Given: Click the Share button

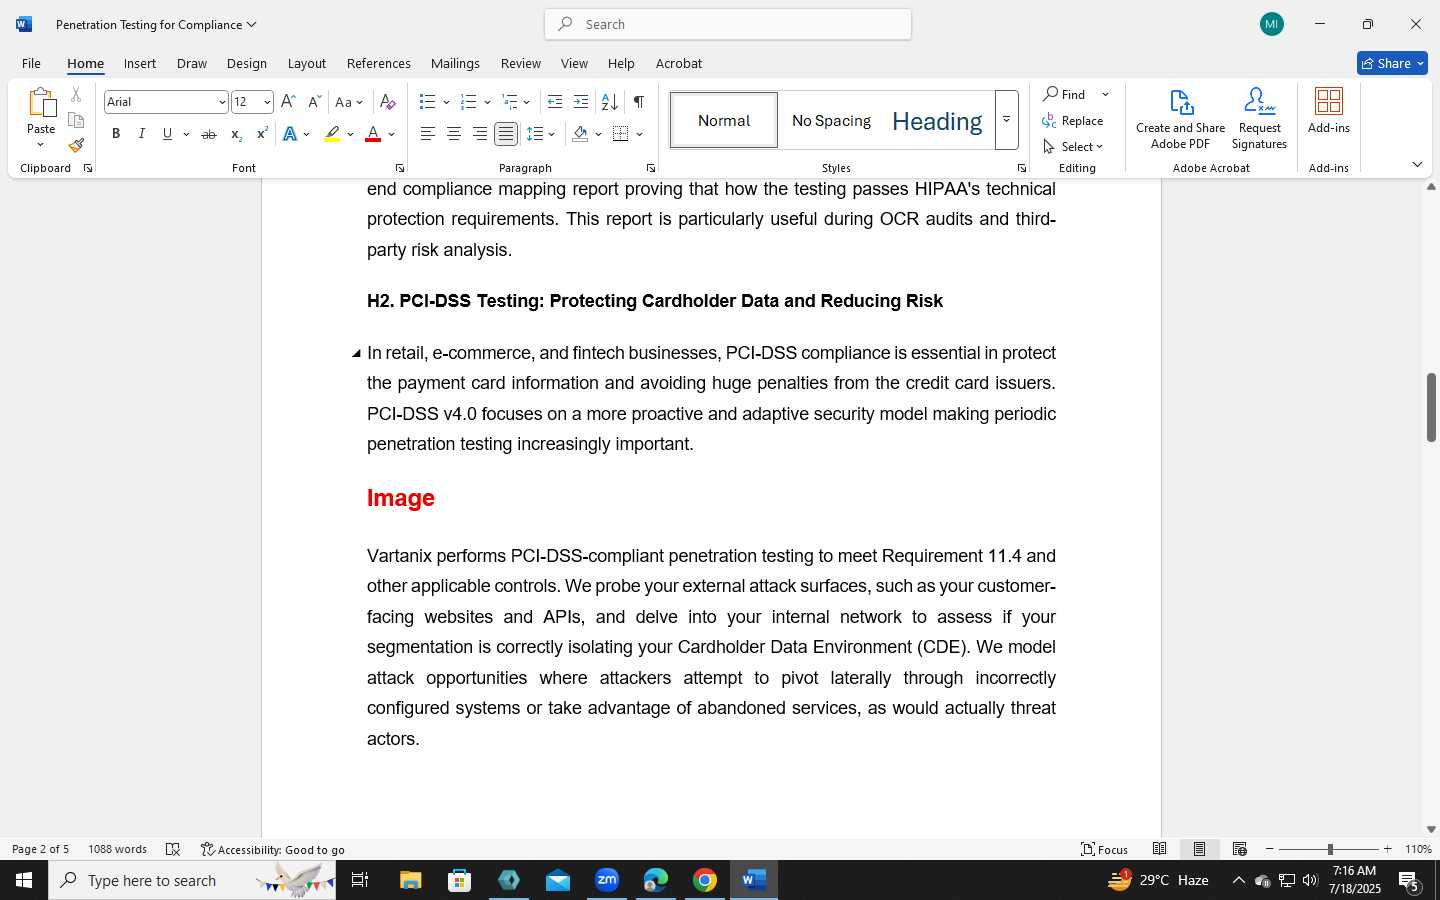Looking at the screenshot, I should tap(1392, 63).
